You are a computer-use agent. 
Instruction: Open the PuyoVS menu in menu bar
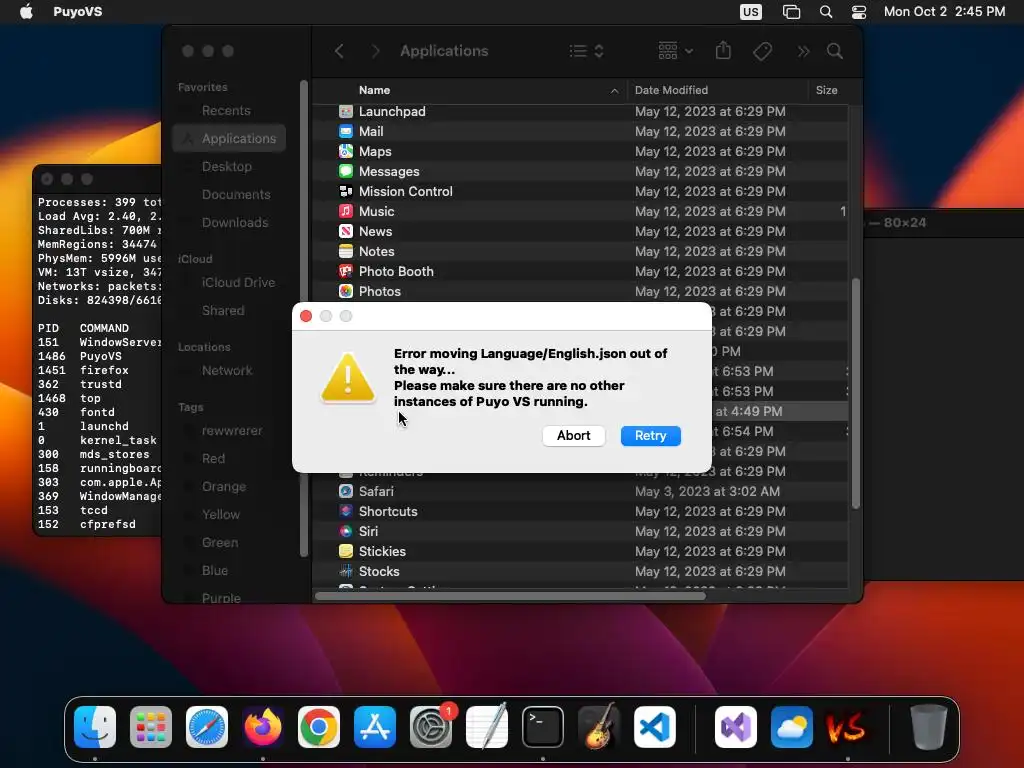point(78,12)
